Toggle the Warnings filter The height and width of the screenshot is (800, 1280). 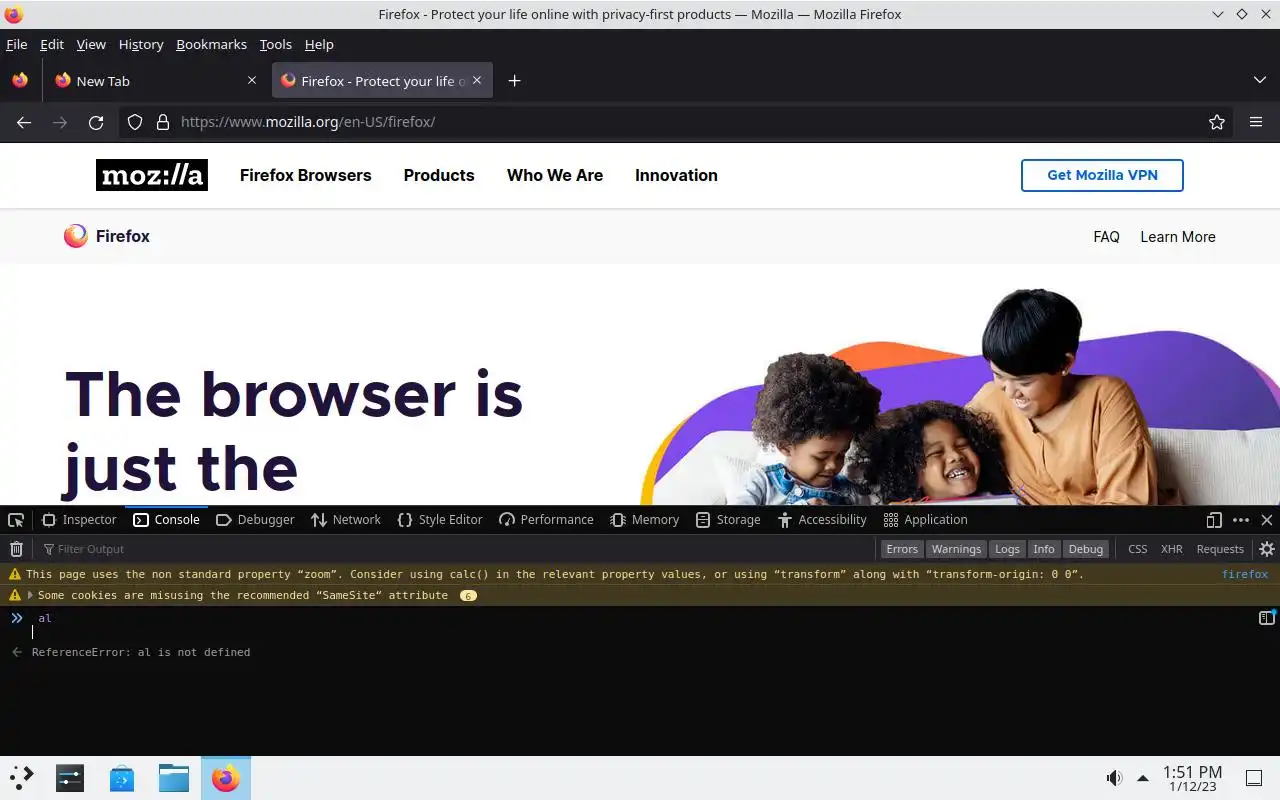(956, 549)
